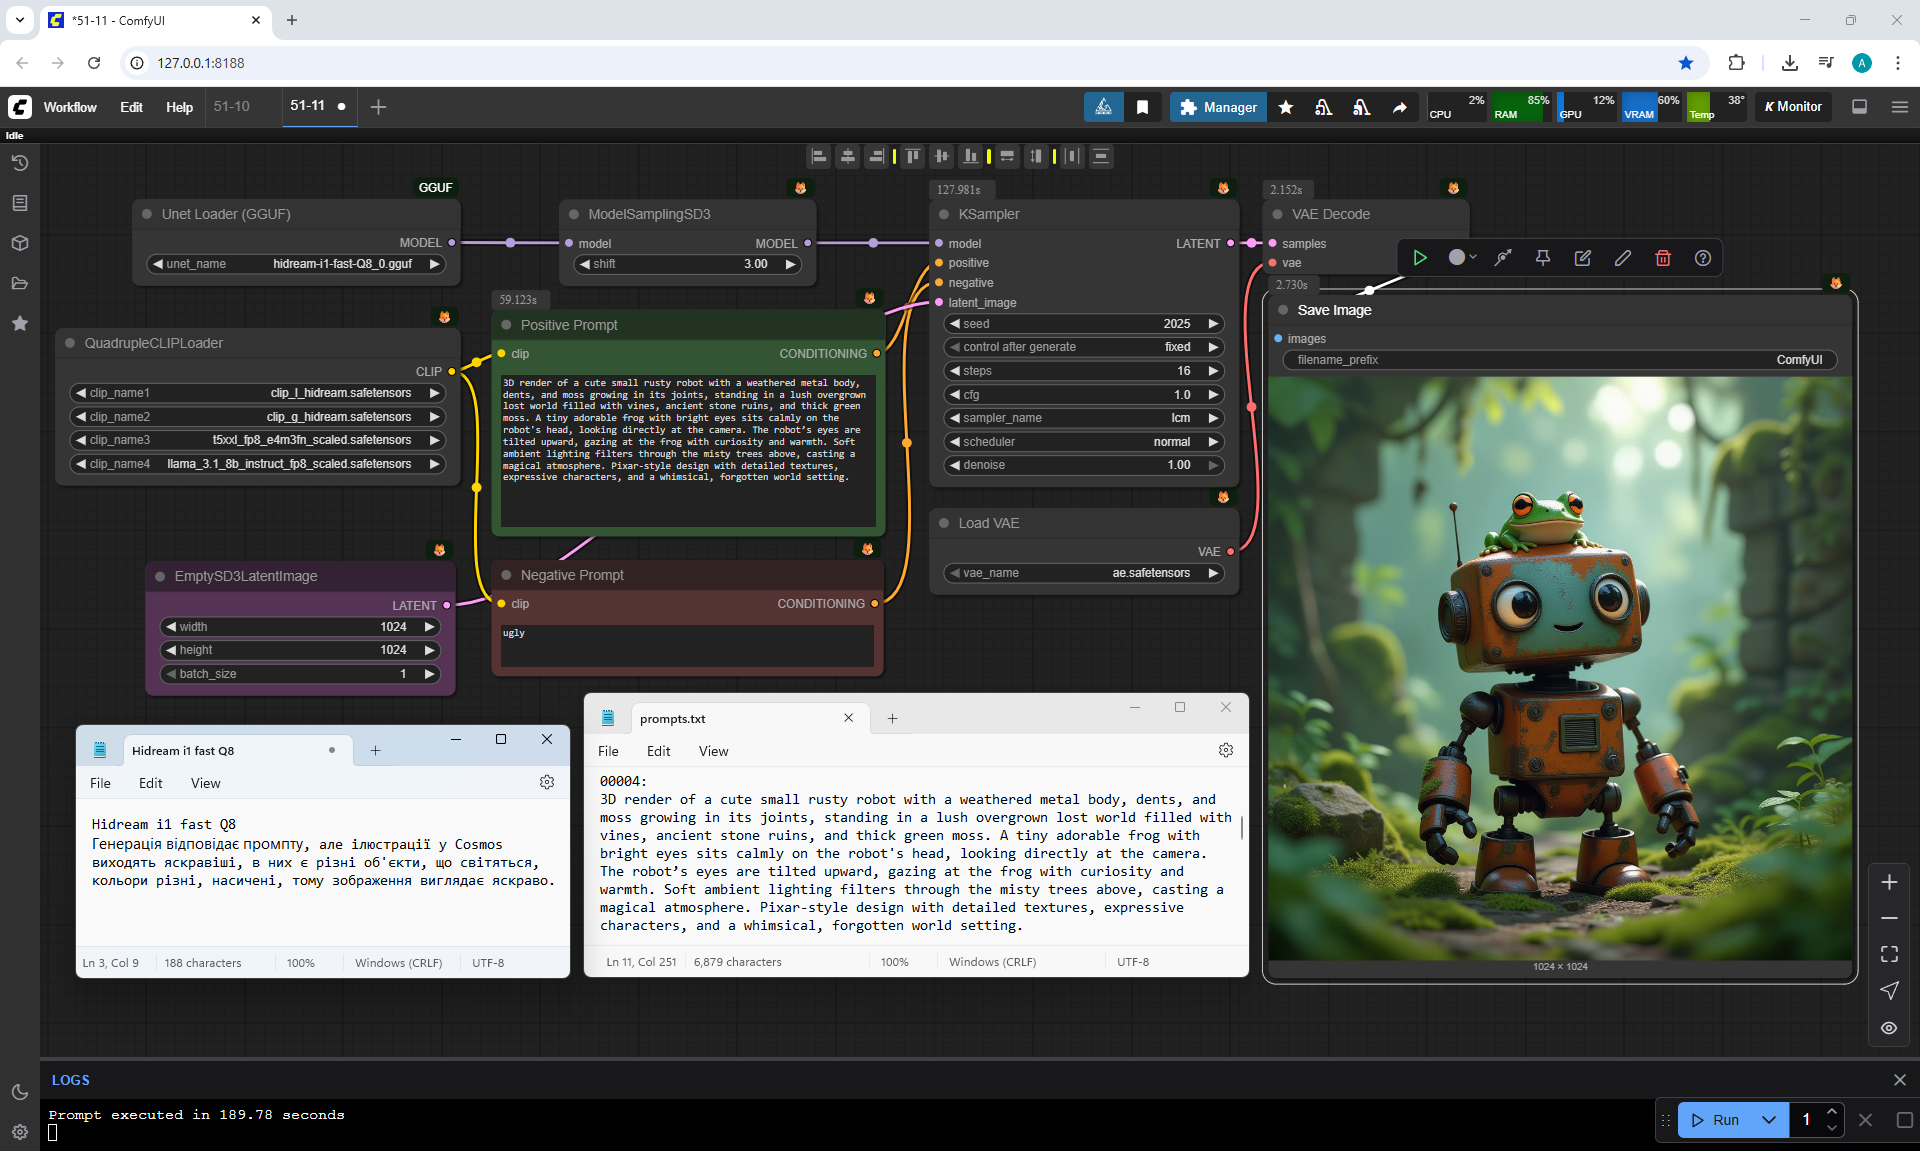Click the green play icon in node toolbar

(x=1420, y=258)
